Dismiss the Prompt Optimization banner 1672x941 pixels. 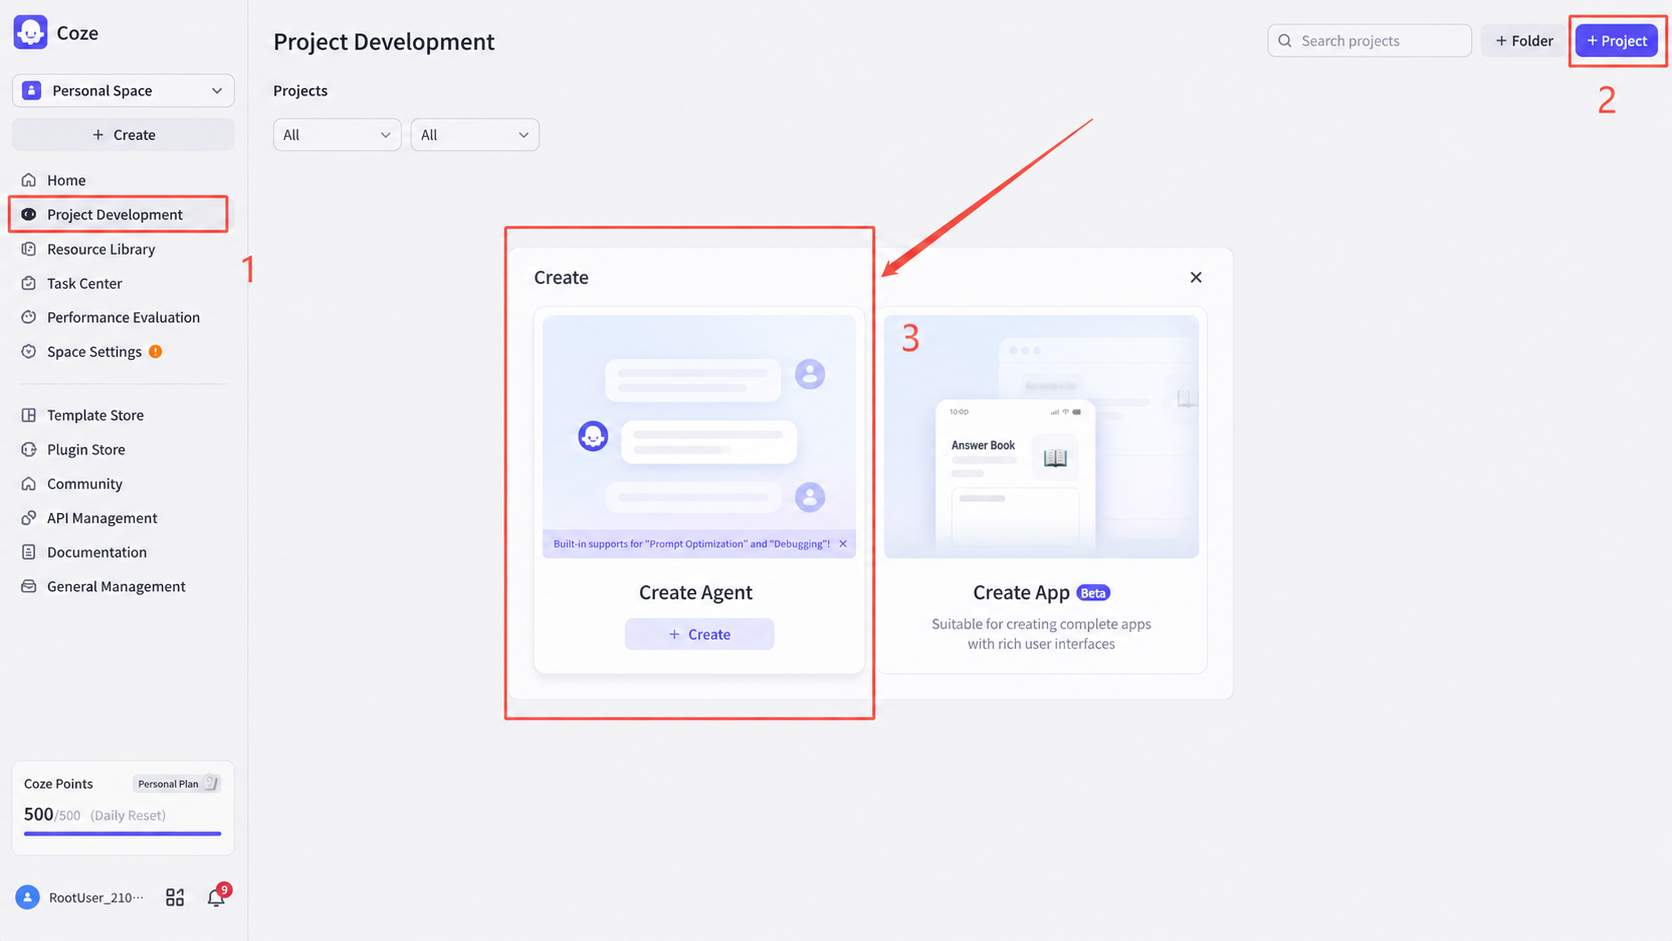point(843,544)
